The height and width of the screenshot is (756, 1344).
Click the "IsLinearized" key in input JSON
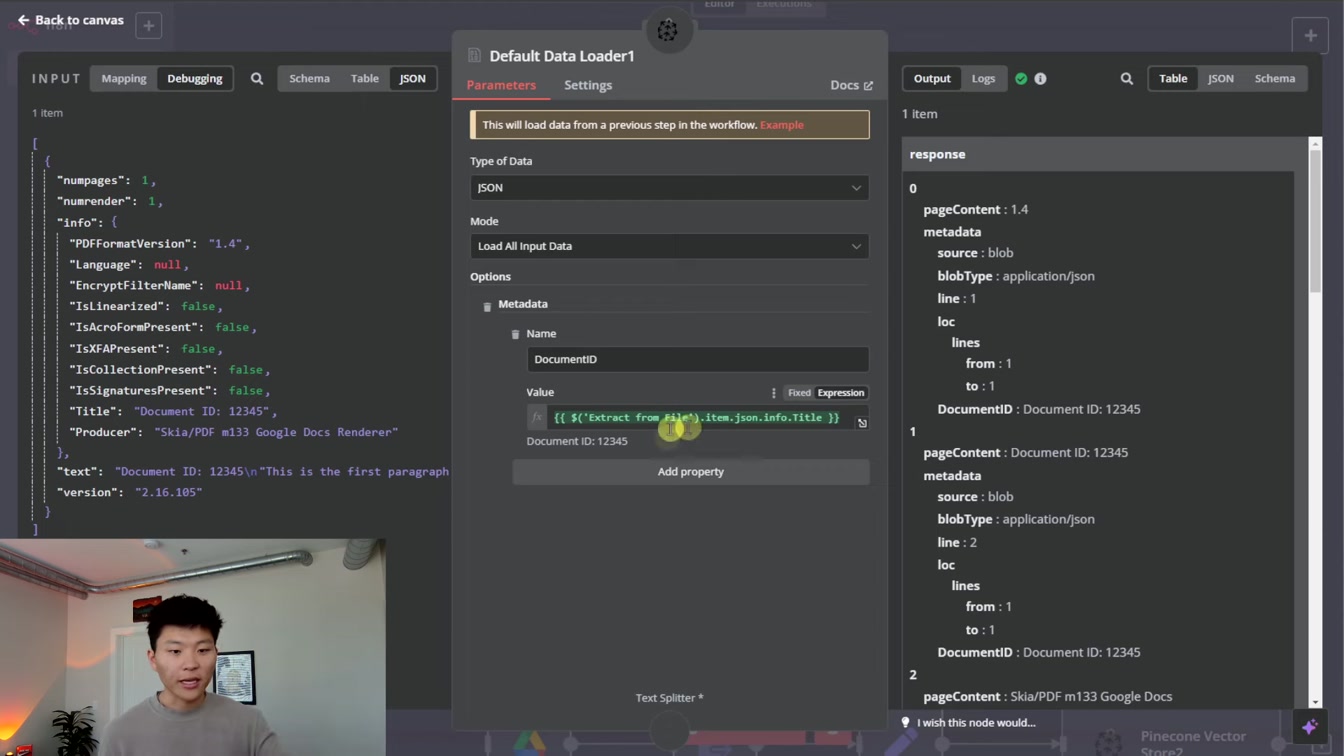coord(116,306)
